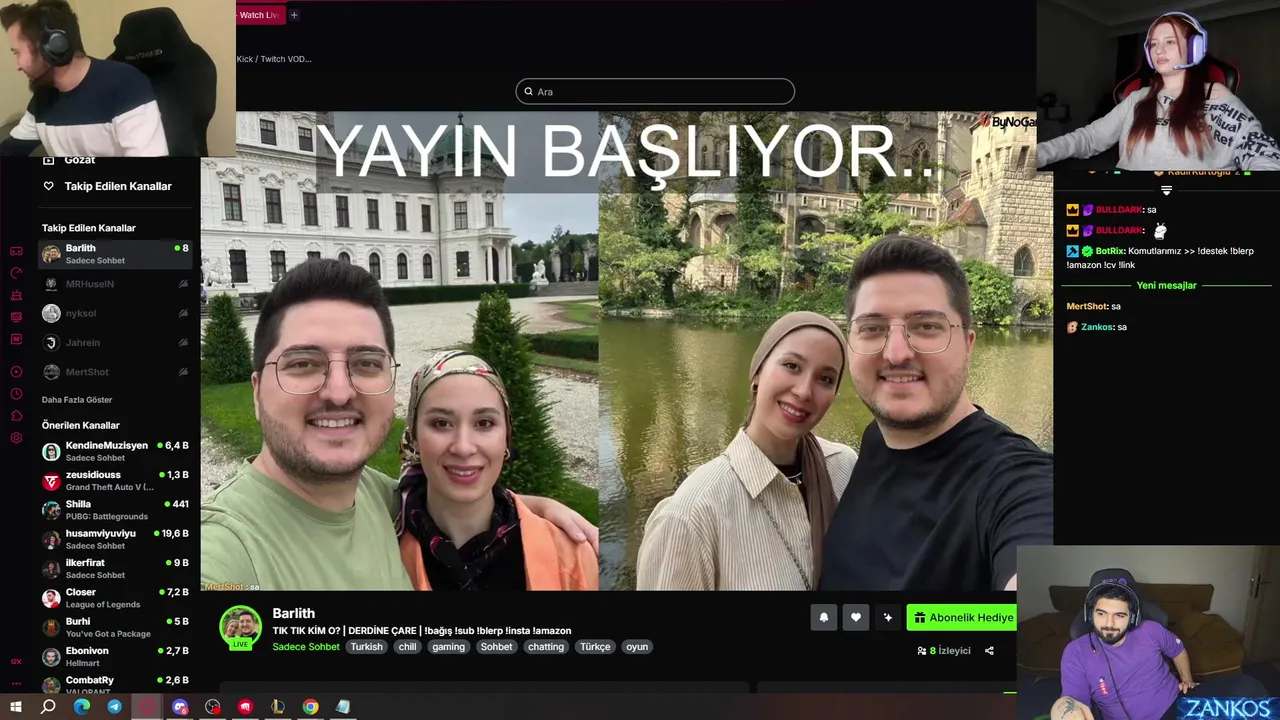Click the GX cleaner icon in sidebar
The width and height of the screenshot is (1280, 720).
16,295
